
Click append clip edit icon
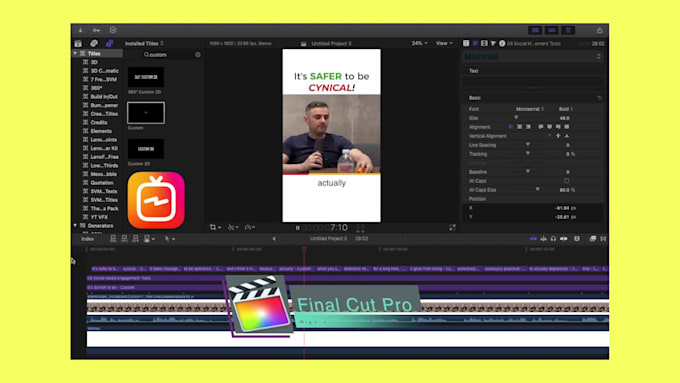click(135, 239)
